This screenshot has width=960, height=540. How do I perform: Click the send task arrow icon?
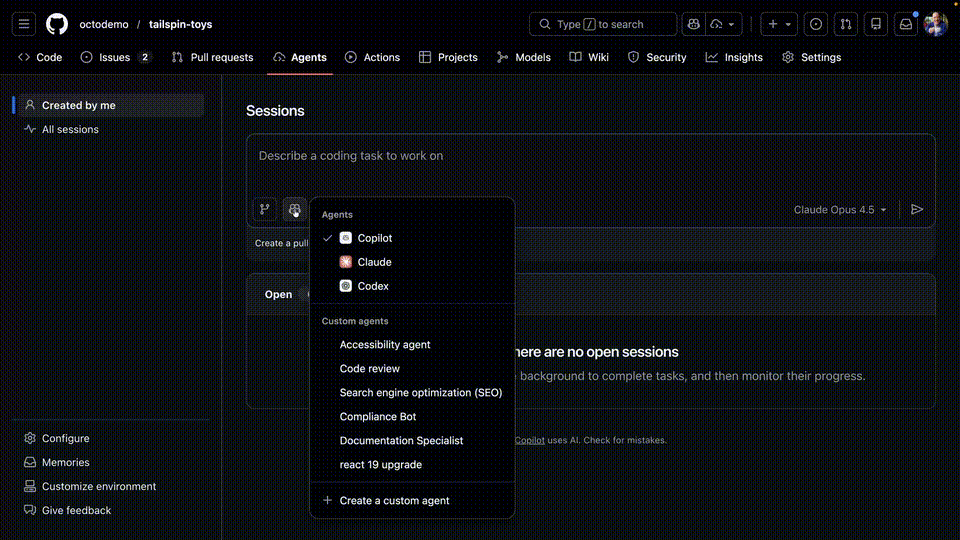917,210
